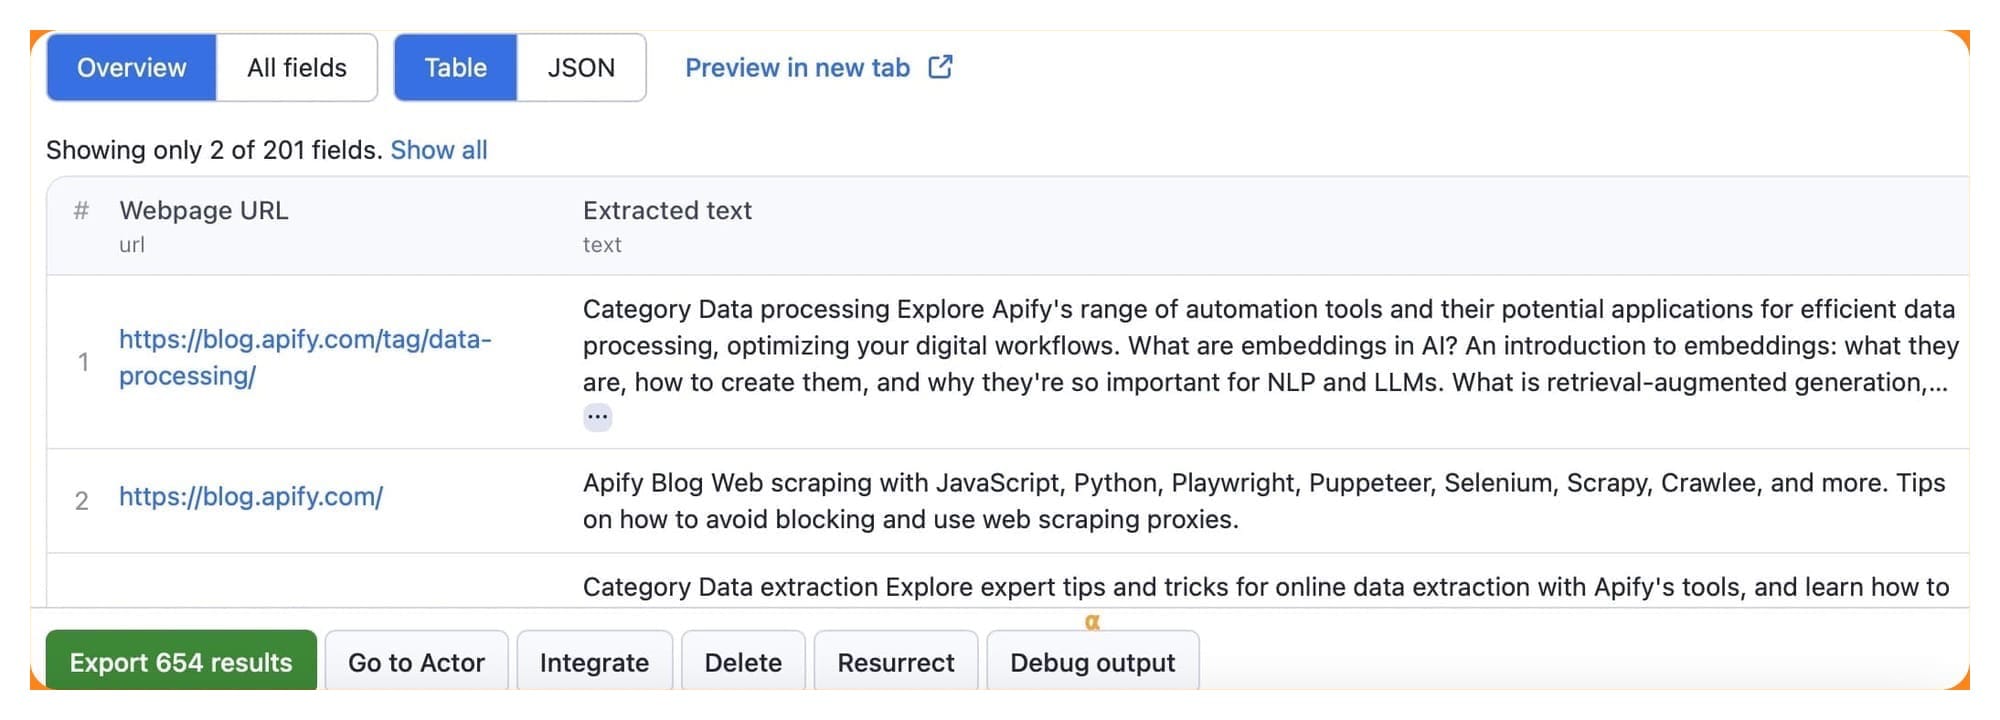Resurrect the run
Image resolution: width=2000 pixels, height=720 pixels.
pos(895,661)
